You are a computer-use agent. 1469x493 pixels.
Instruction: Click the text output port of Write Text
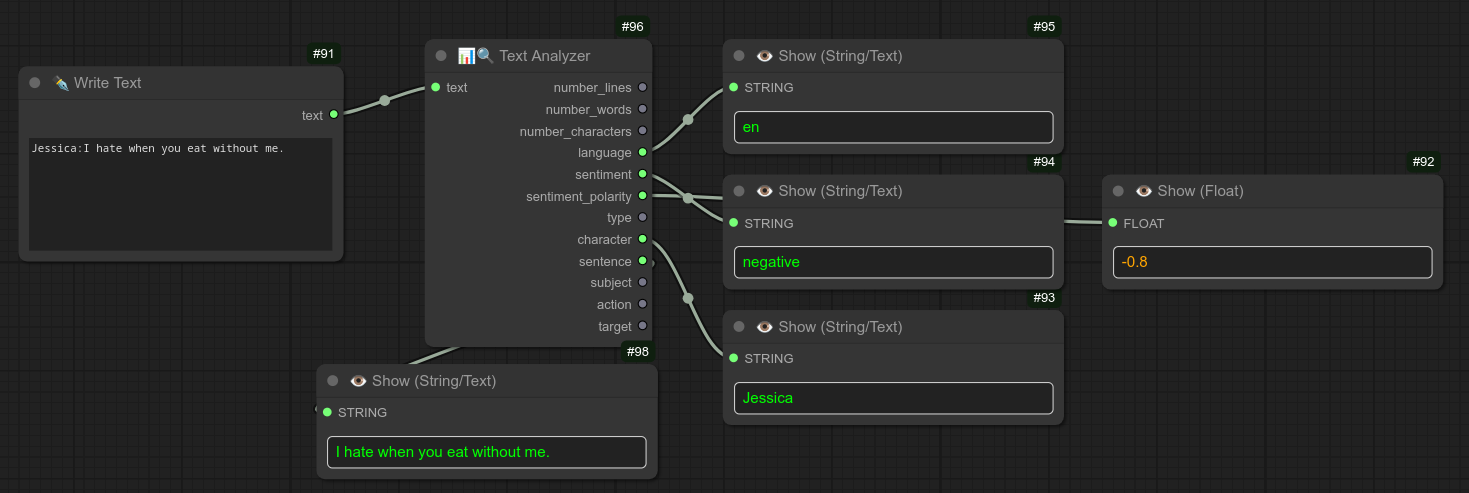334,115
